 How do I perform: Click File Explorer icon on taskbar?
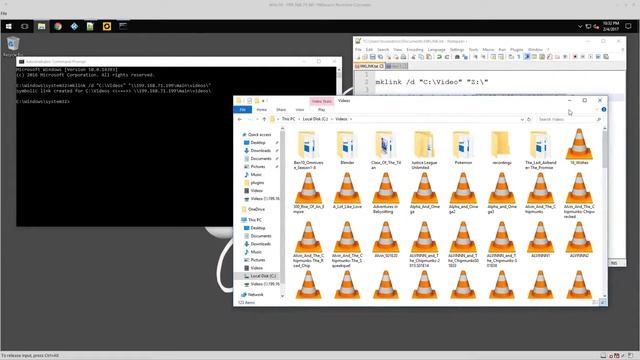point(41,26)
